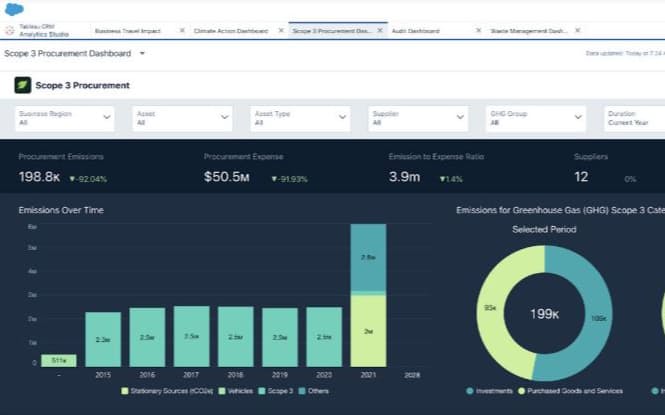Click the Selected Period donut heading
The image size is (665, 415).
tap(544, 229)
